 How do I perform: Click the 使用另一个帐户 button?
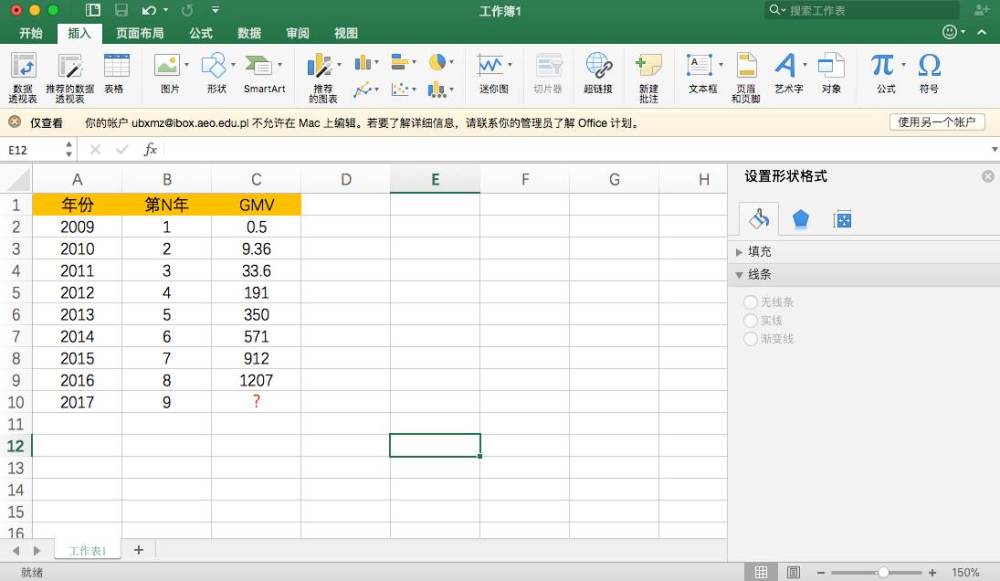pos(937,122)
